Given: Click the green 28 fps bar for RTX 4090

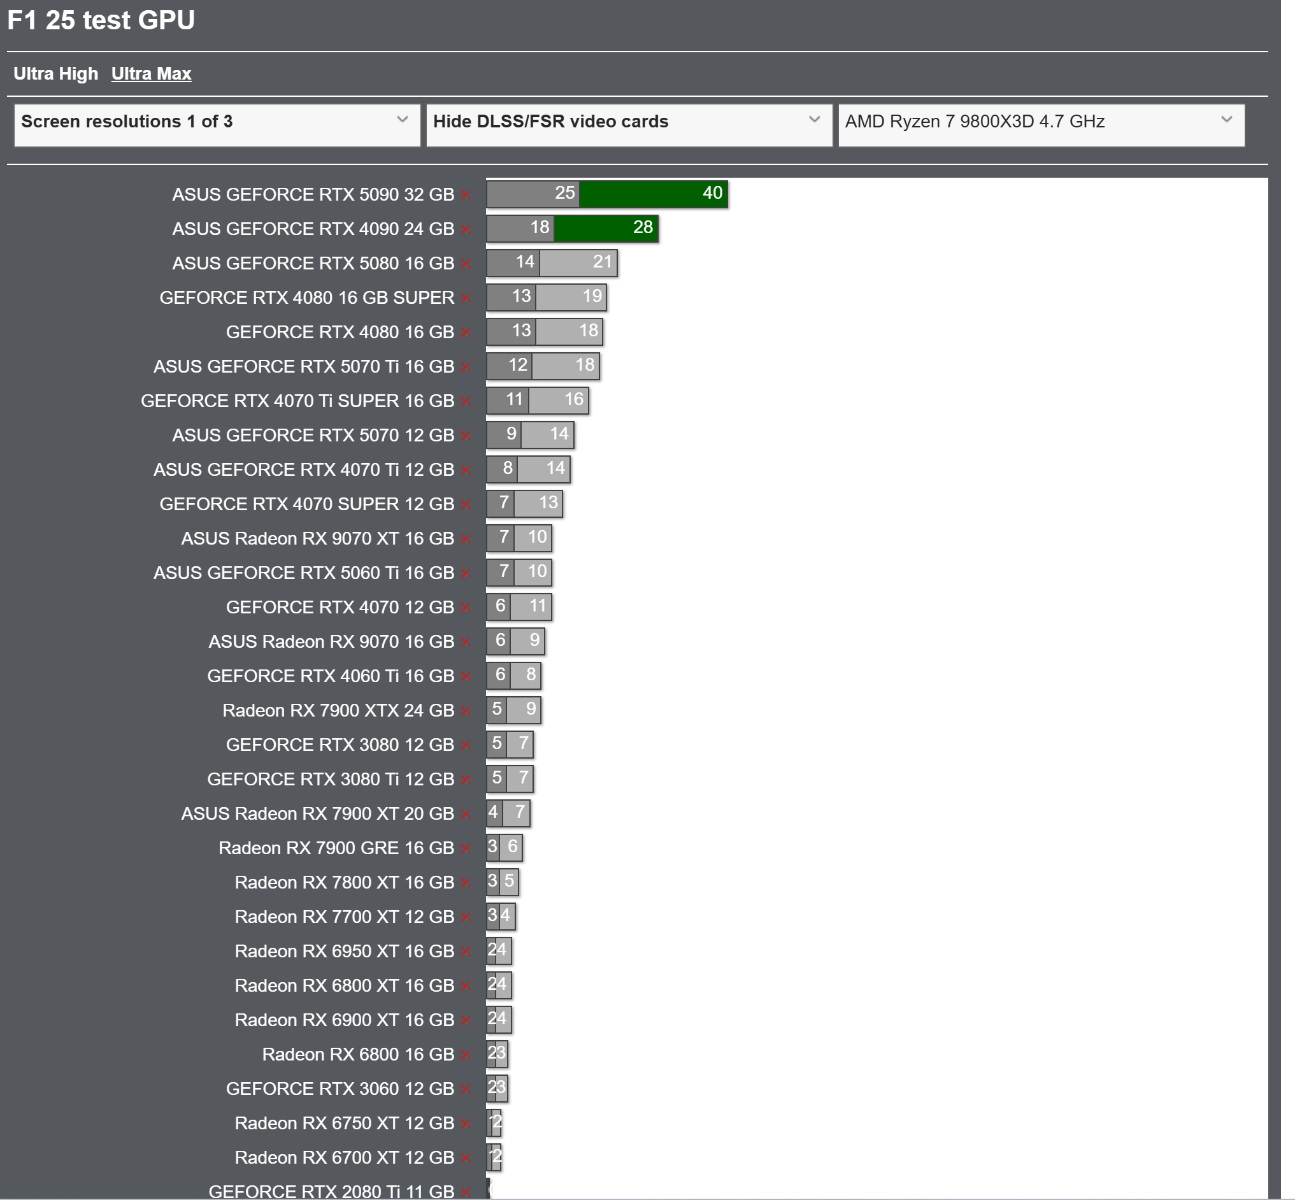Looking at the screenshot, I should [x=606, y=228].
